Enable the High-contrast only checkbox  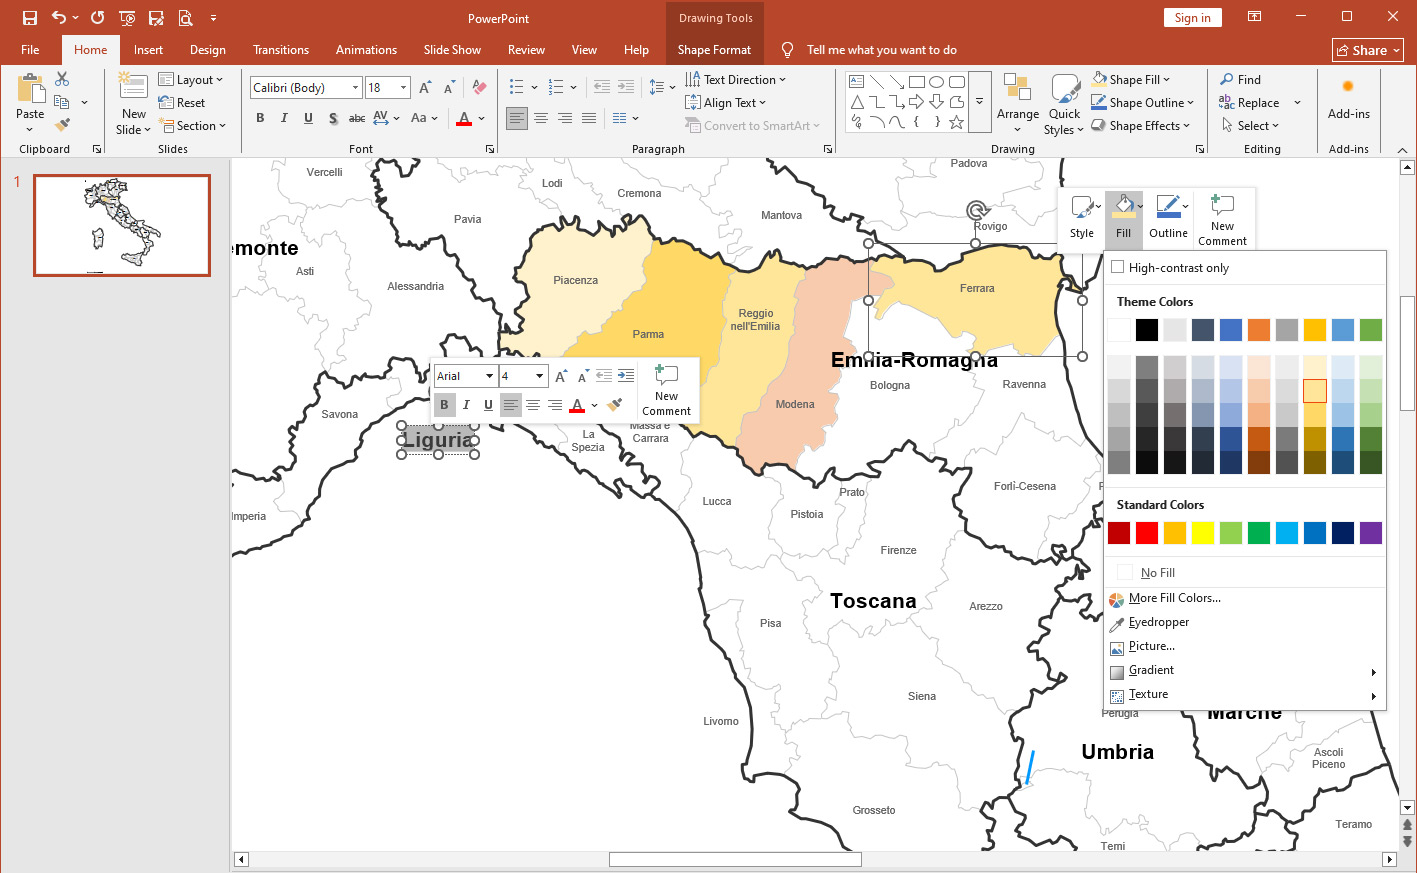(1117, 267)
